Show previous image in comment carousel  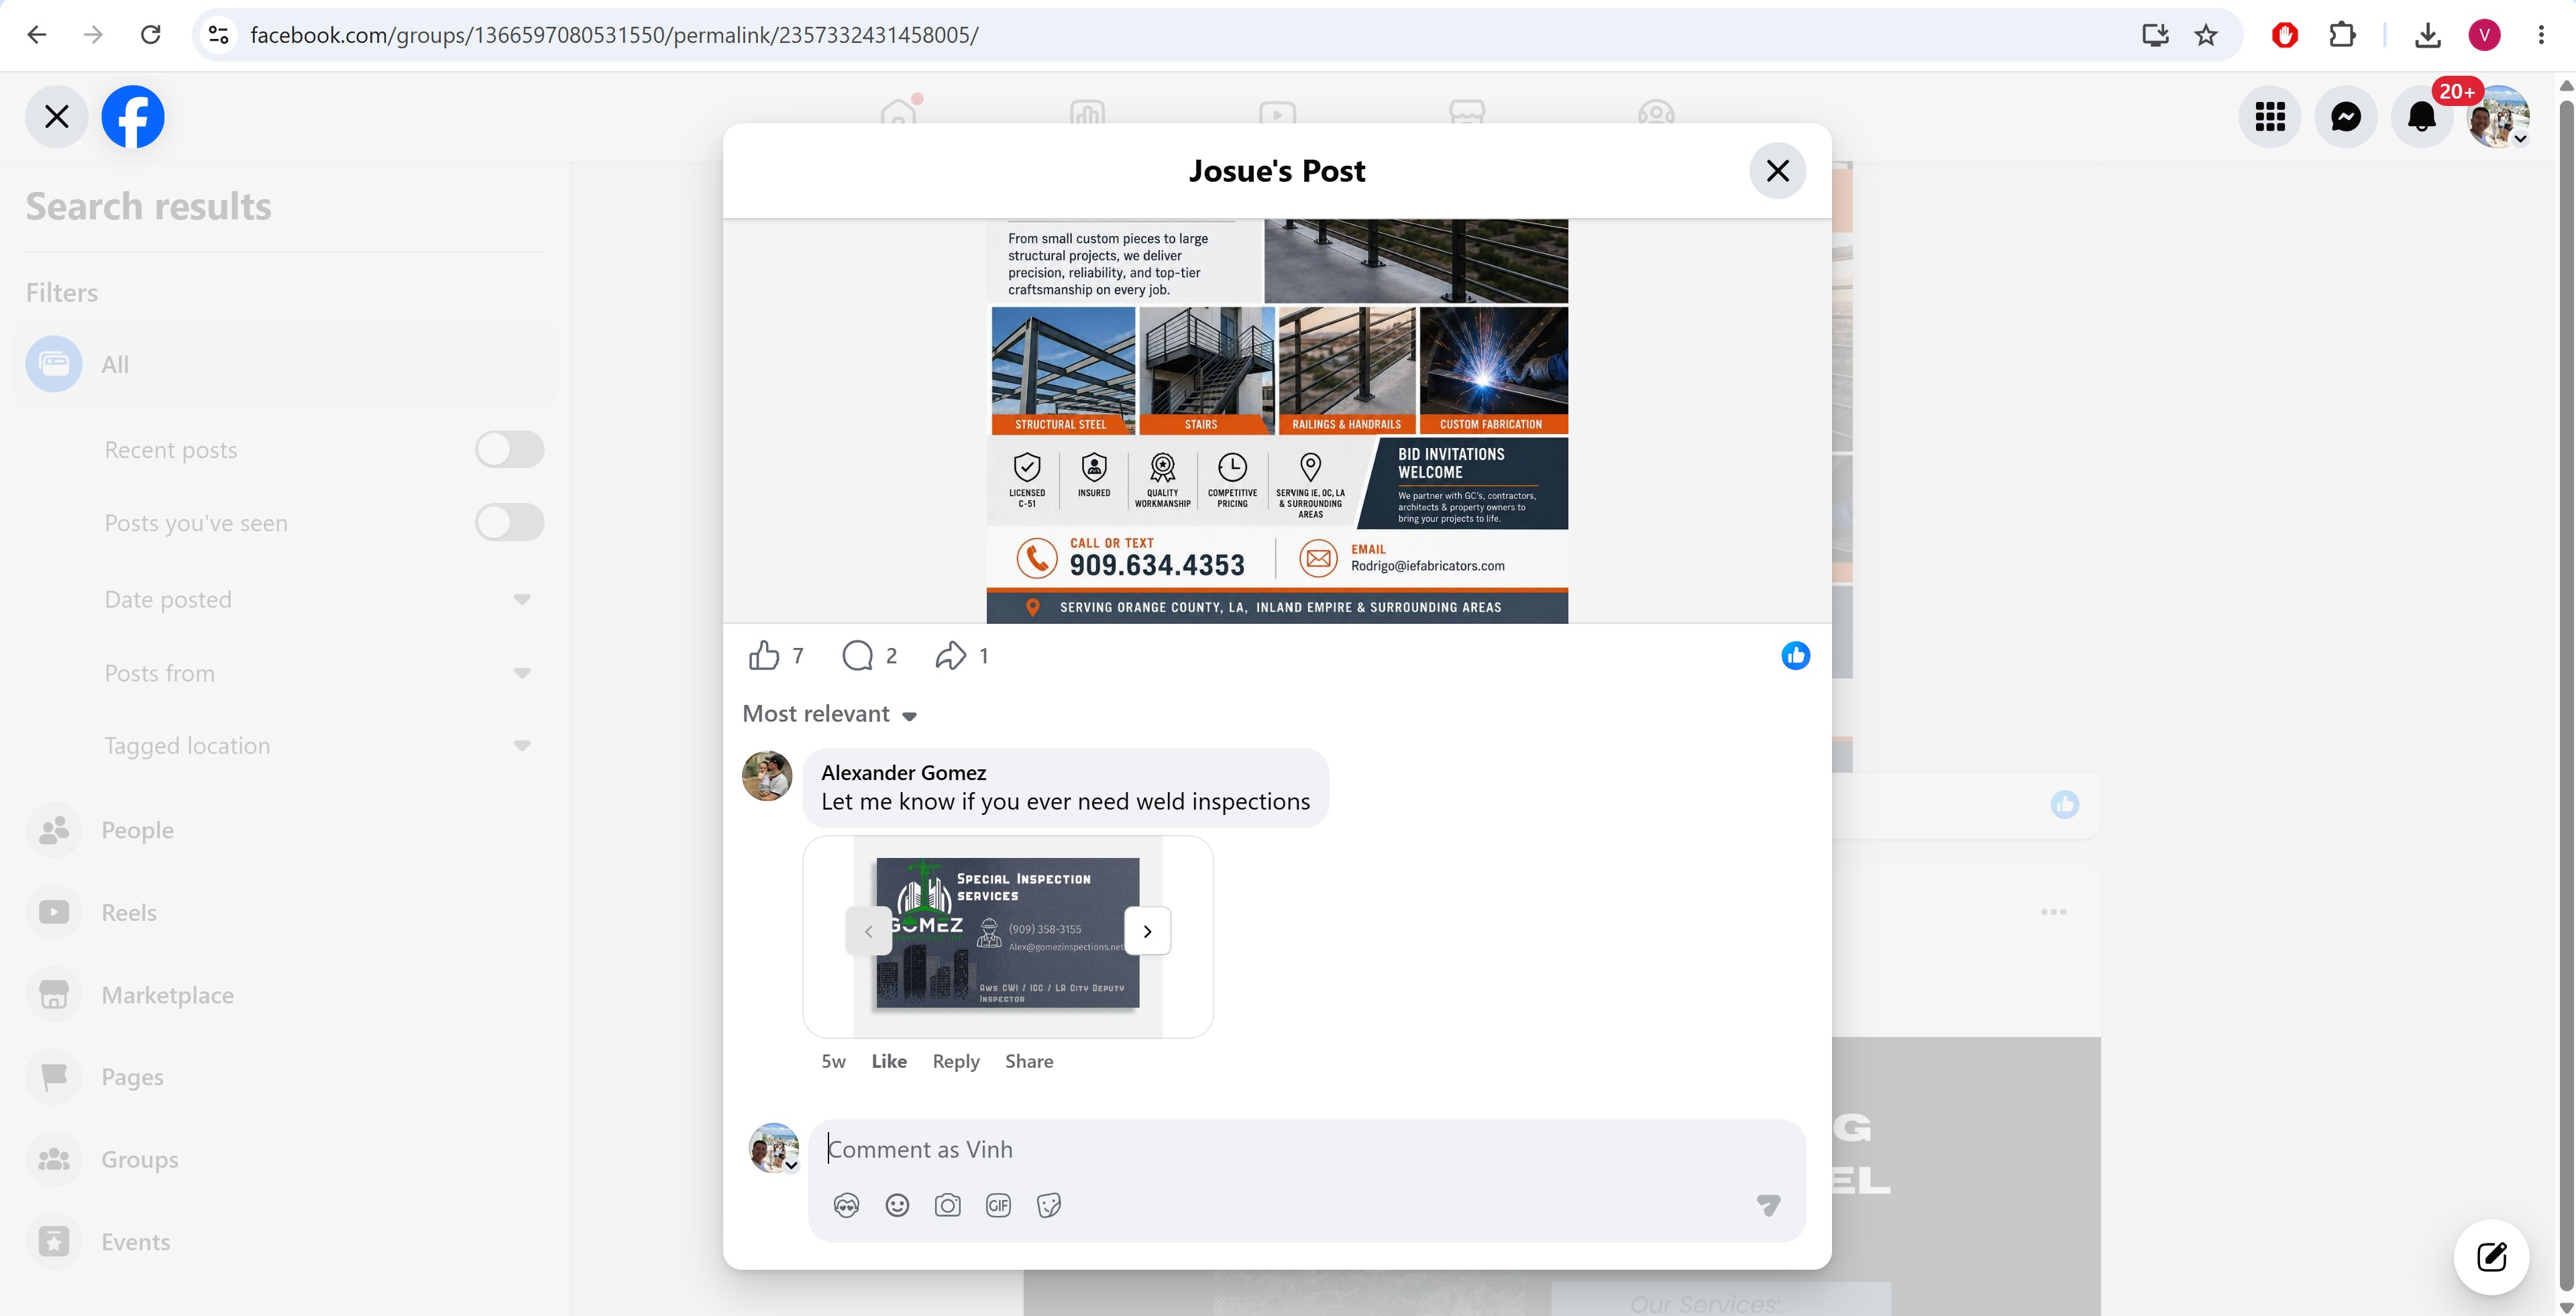(x=868, y=931)
